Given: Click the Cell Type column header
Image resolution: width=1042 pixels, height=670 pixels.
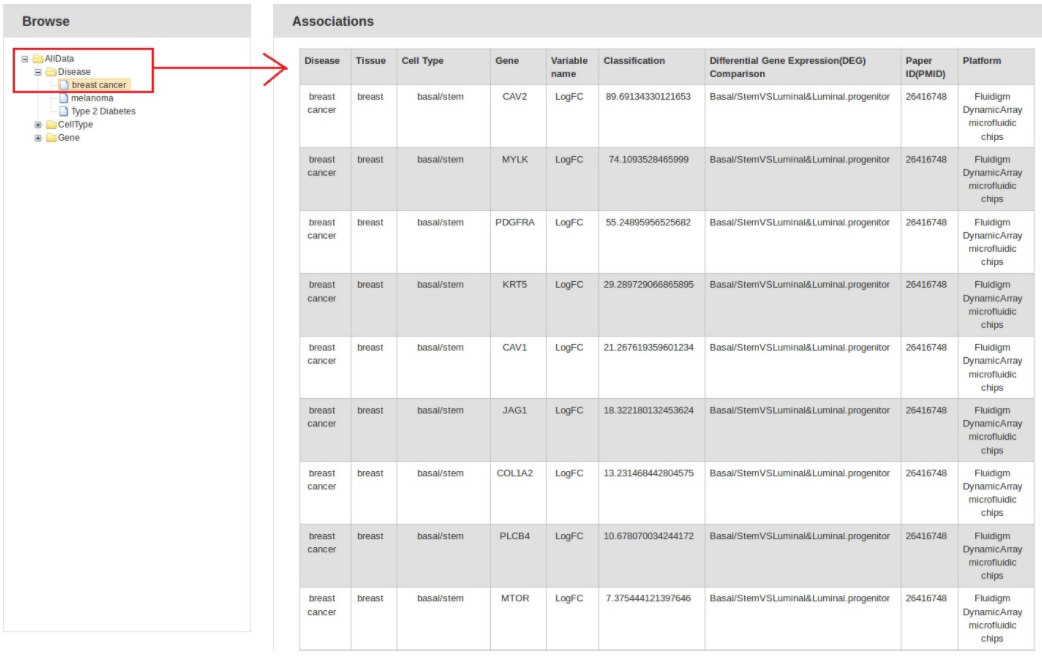Looking at the screenshot, I should [443, 66].
